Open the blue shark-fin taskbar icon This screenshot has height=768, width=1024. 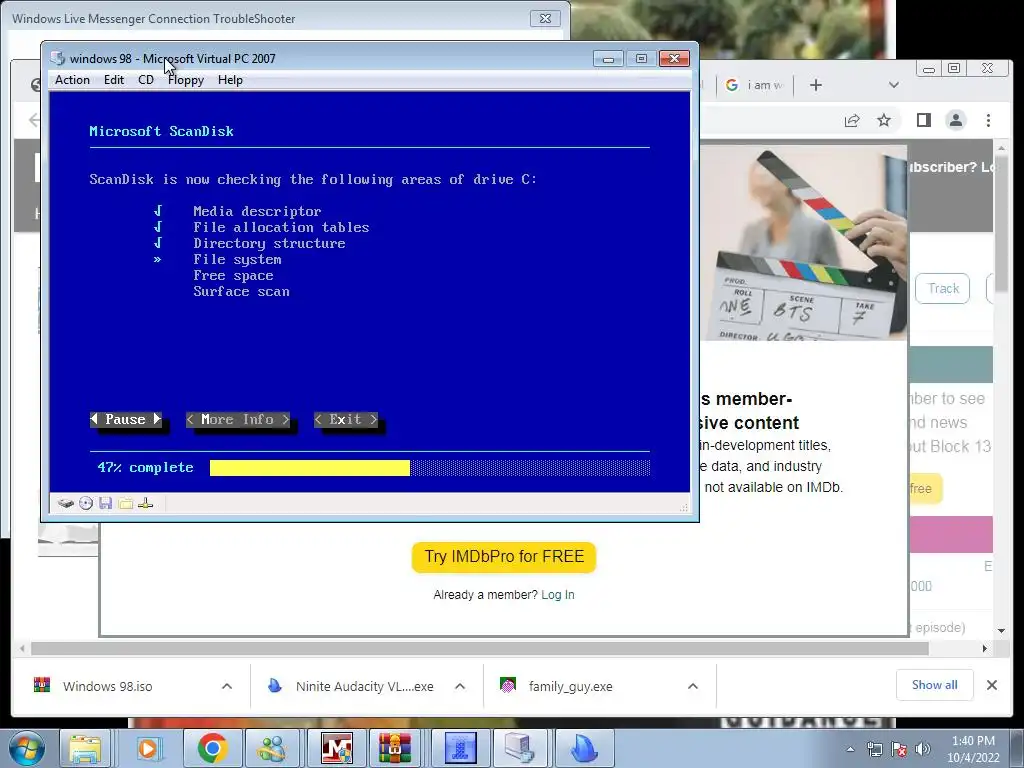pos(584,748)
